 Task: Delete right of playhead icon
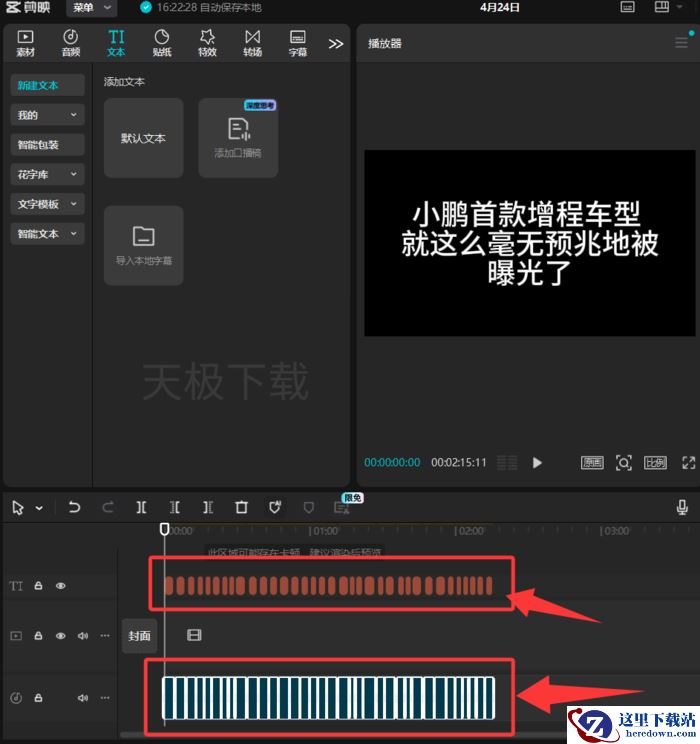[x=208, y=508]
